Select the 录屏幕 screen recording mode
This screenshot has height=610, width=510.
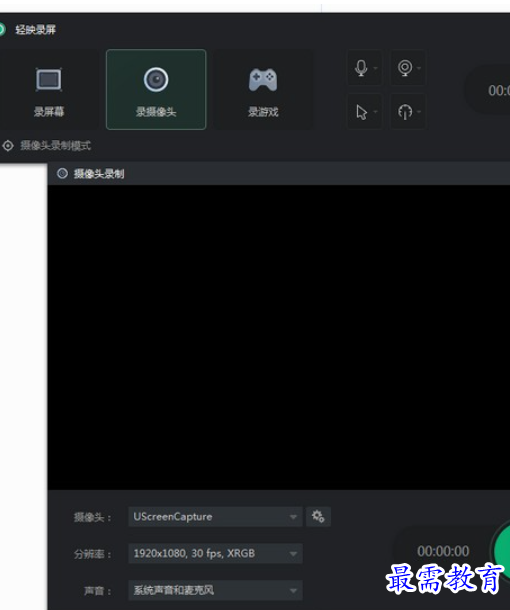tap(49, 89)
